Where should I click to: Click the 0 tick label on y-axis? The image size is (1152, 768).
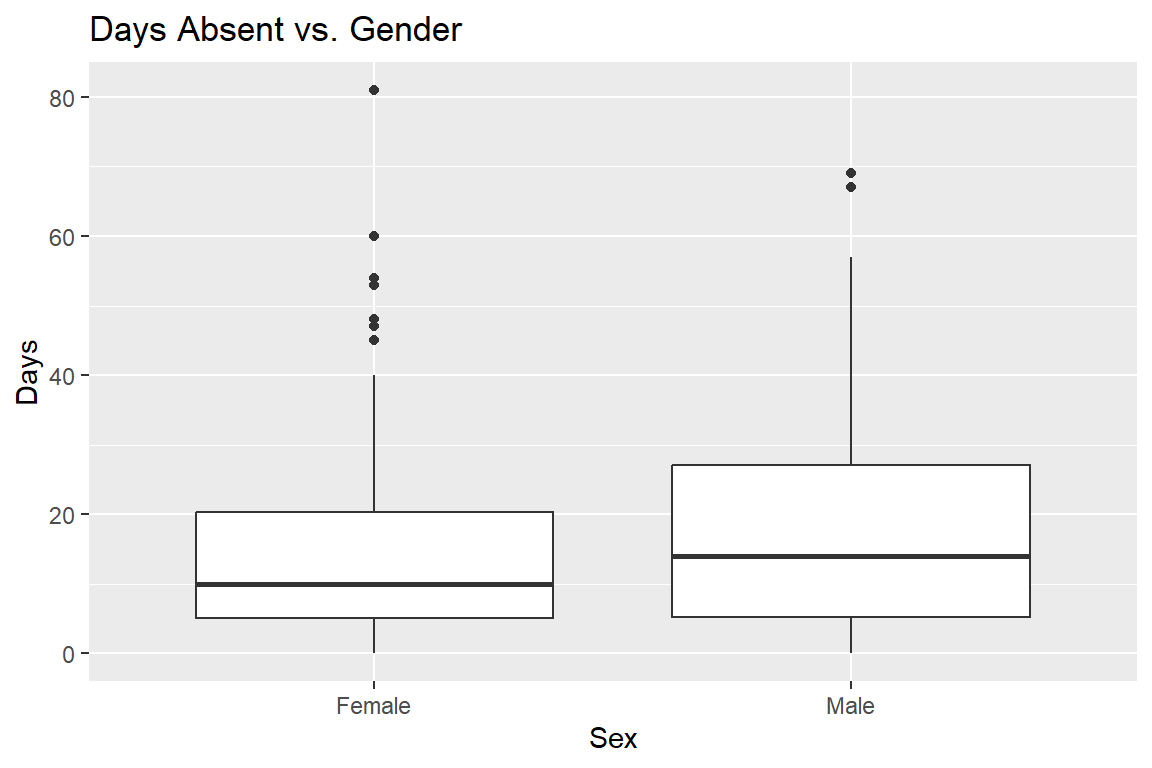pyautogui.click(x=69, y=654)
